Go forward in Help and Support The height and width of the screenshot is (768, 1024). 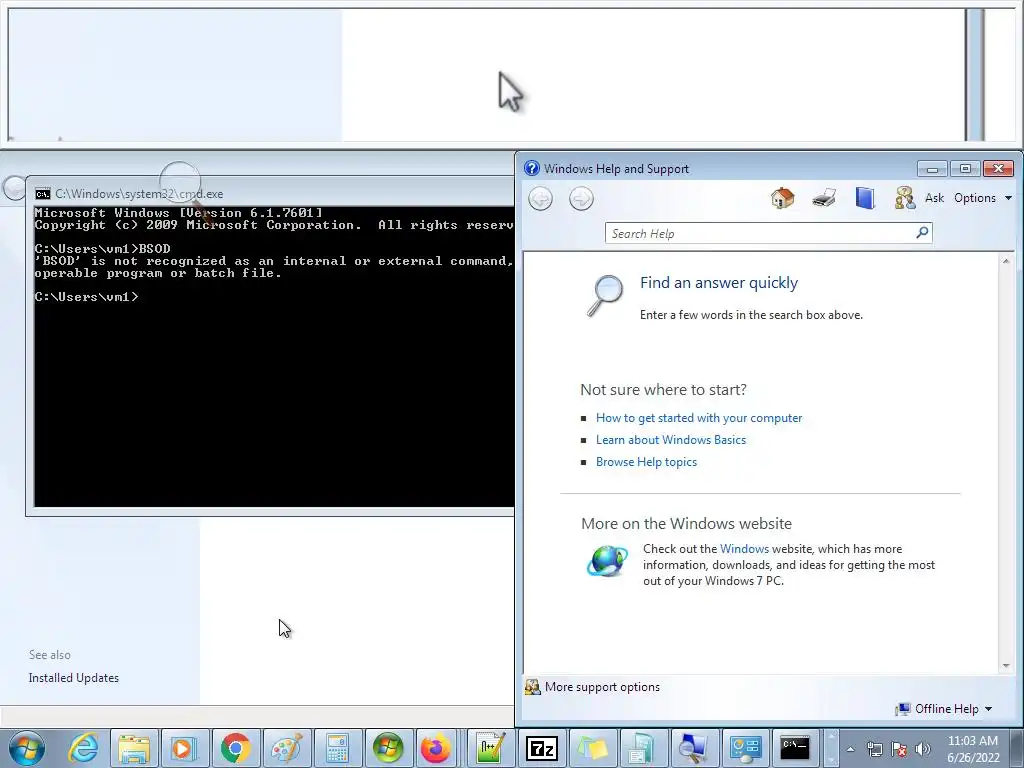[x=581, y=199]
